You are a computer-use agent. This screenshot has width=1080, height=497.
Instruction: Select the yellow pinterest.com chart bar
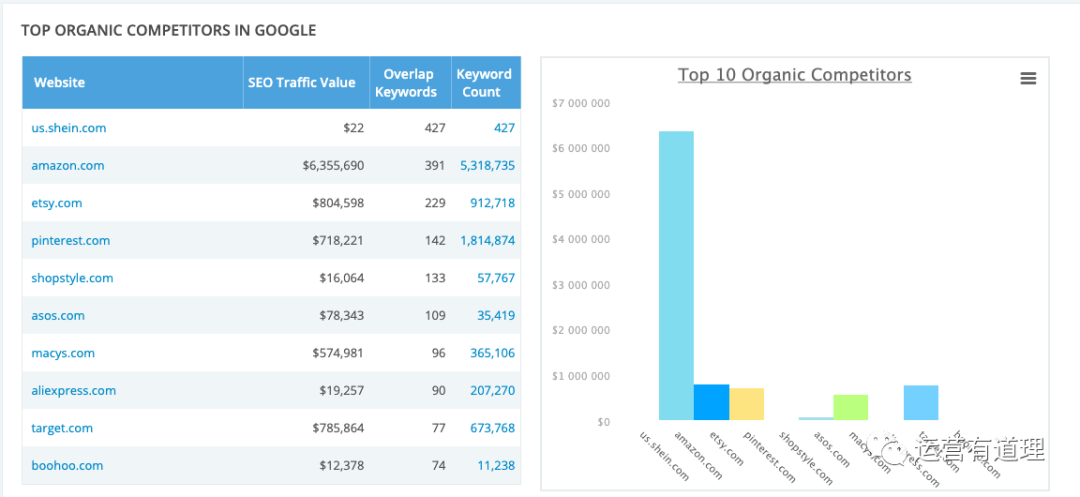pos(746,404)
